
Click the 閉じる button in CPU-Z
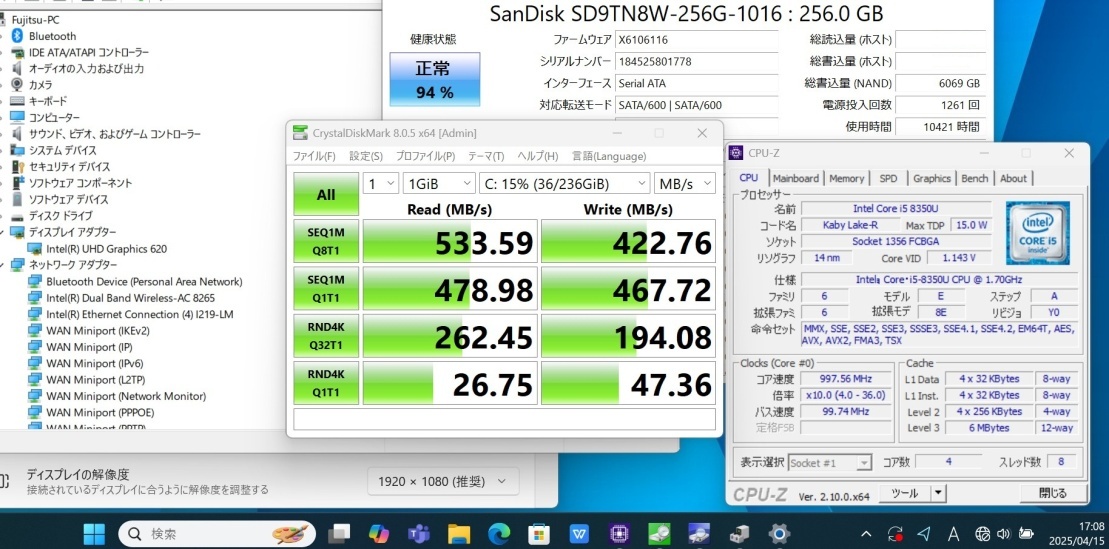[1052, 493]
